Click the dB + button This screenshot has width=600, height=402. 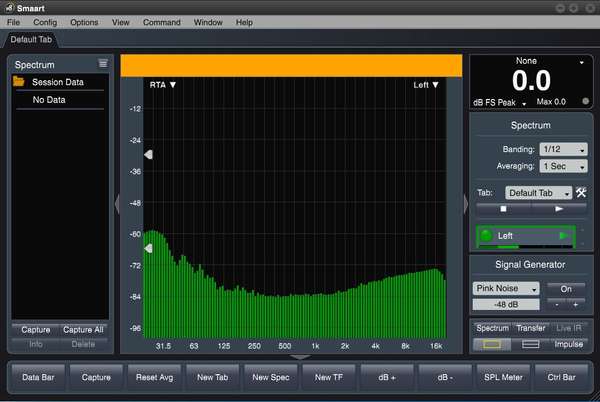tap(387, 377)
